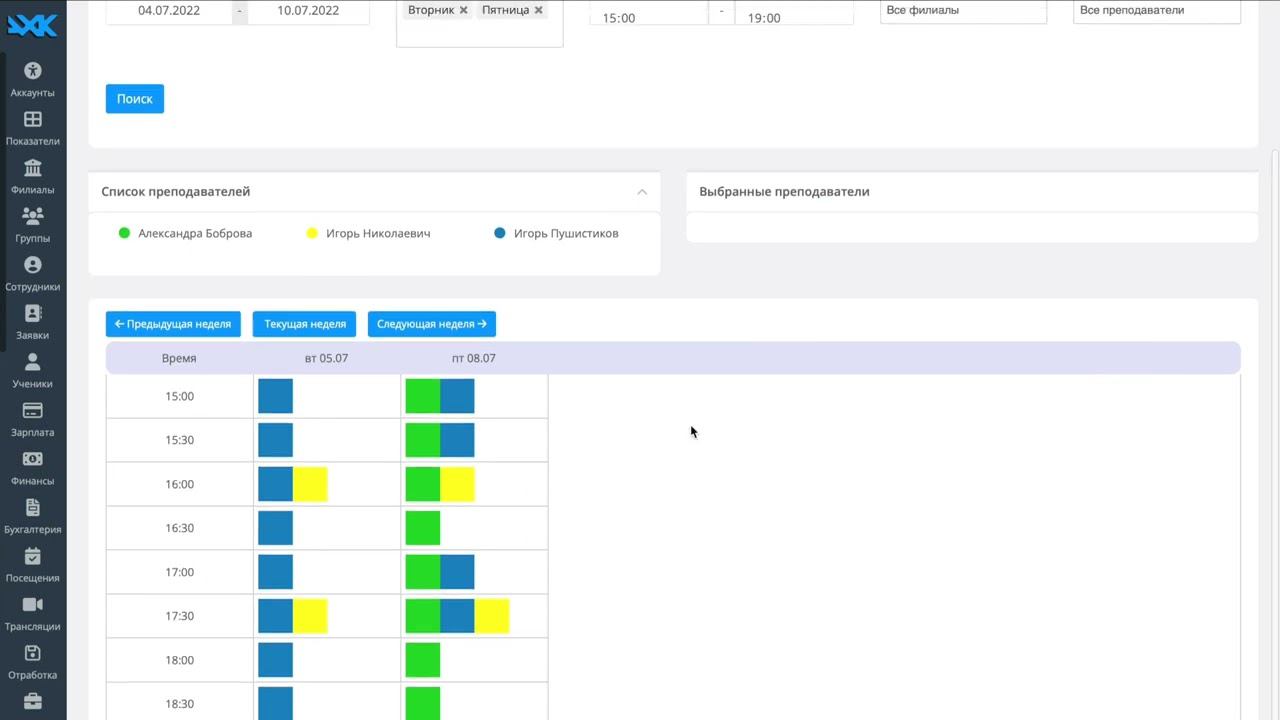Click the start date field 04.07.2022
This screenshot has width=1280, height=720.
coord(169,11)
